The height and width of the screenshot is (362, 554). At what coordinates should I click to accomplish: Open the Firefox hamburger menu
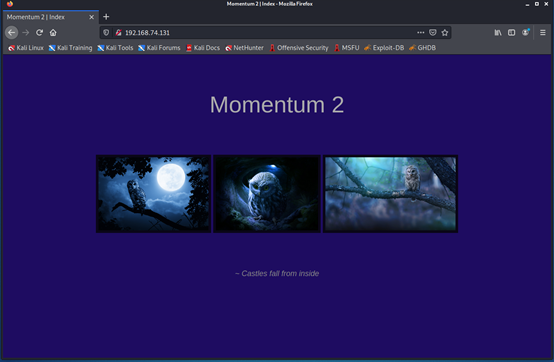pyautogui.click(x=543, y=32)
